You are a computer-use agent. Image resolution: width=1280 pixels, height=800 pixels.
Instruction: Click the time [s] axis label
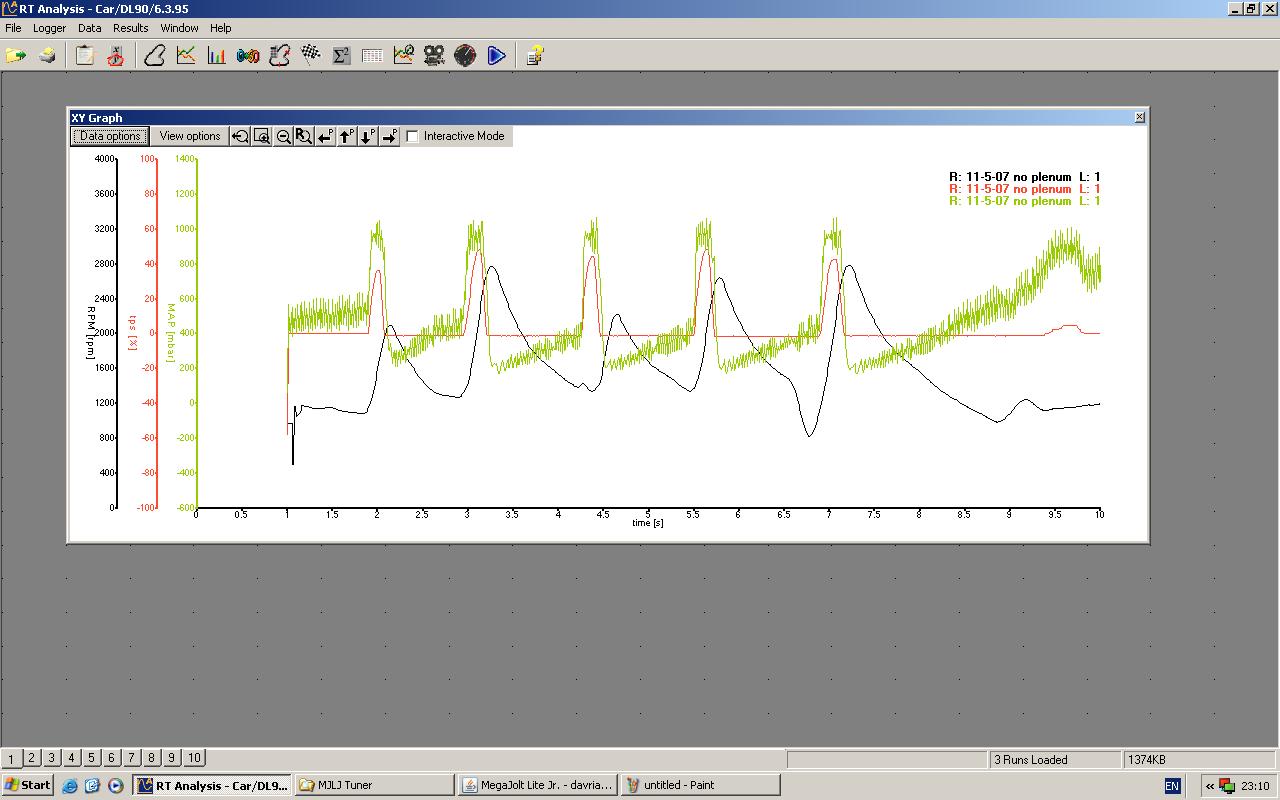(648, 523)
